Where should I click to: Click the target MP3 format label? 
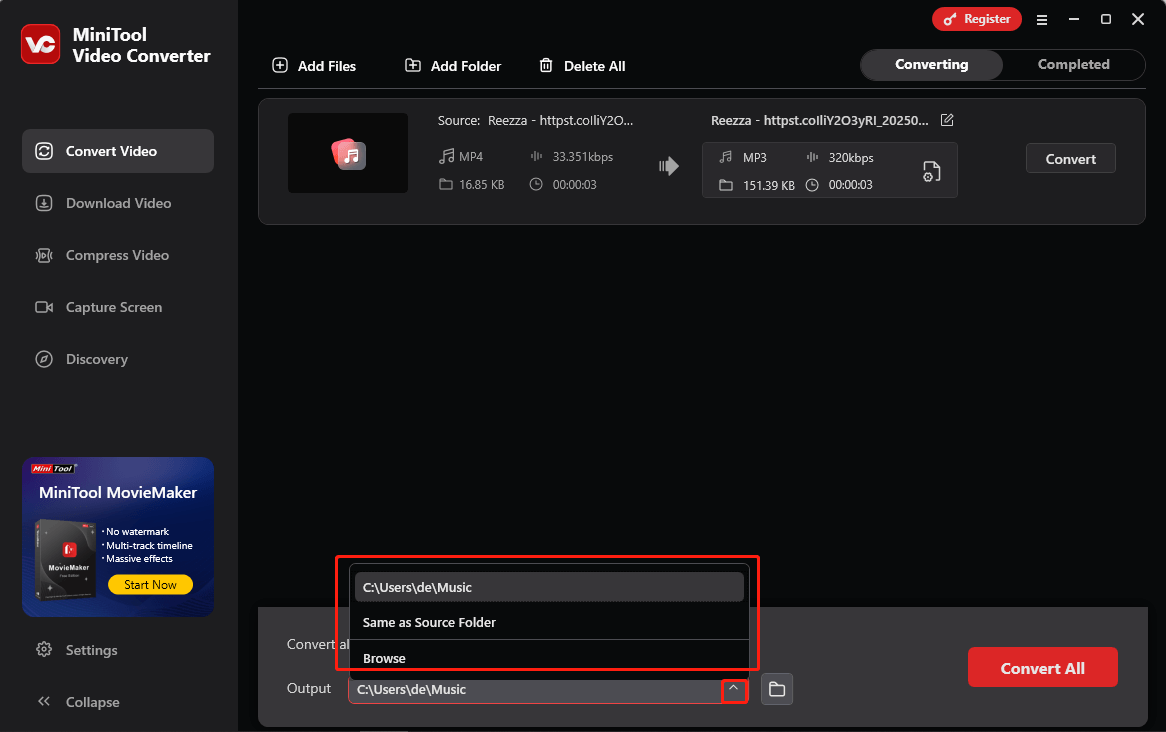point(754,158)
